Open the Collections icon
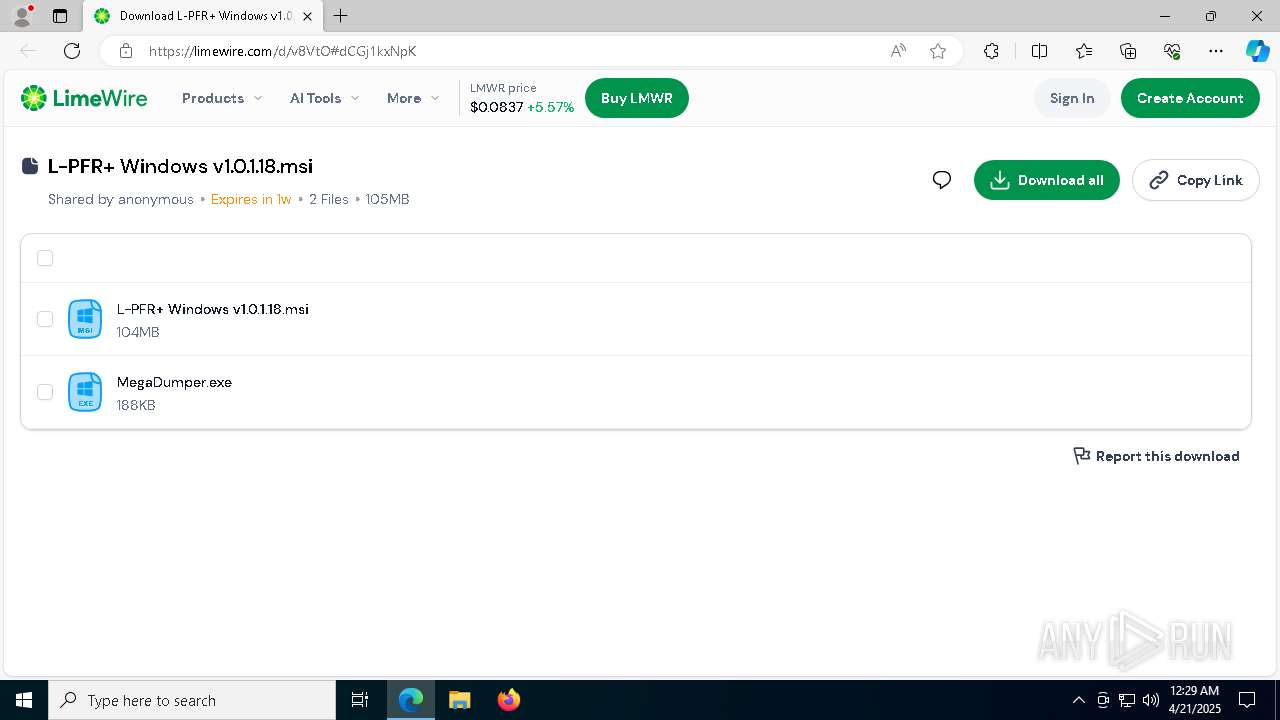This screenshot has height=720, width=1280. (x=1128, y=51)
